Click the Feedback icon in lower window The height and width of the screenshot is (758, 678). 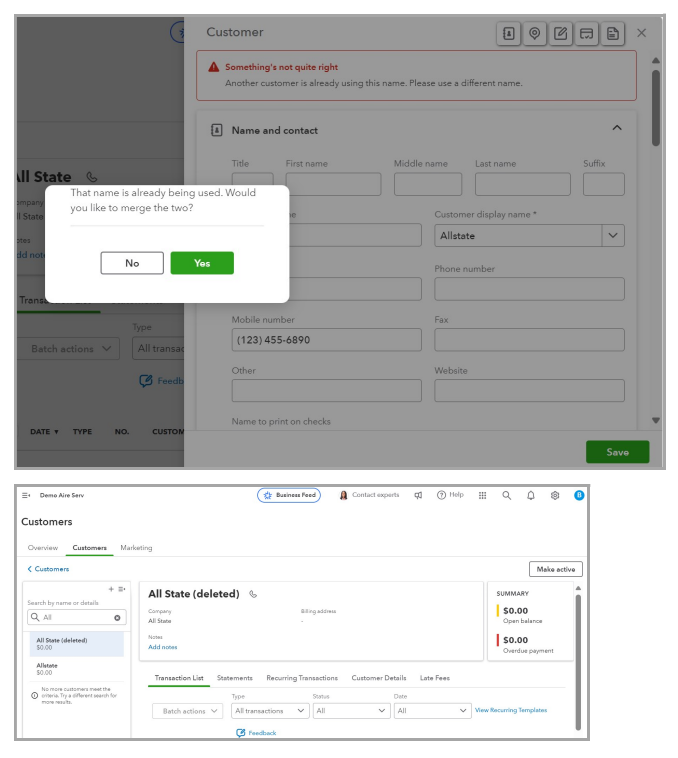[x=241, y=733]
